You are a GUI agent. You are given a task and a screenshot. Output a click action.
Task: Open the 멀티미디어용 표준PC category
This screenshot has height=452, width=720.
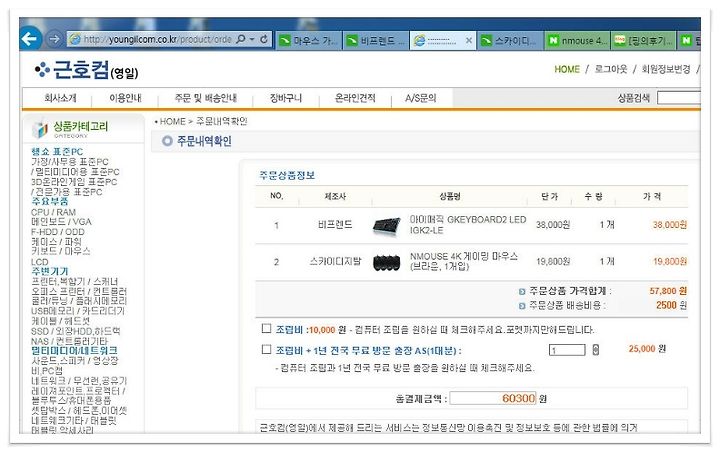tap(77, 172)
